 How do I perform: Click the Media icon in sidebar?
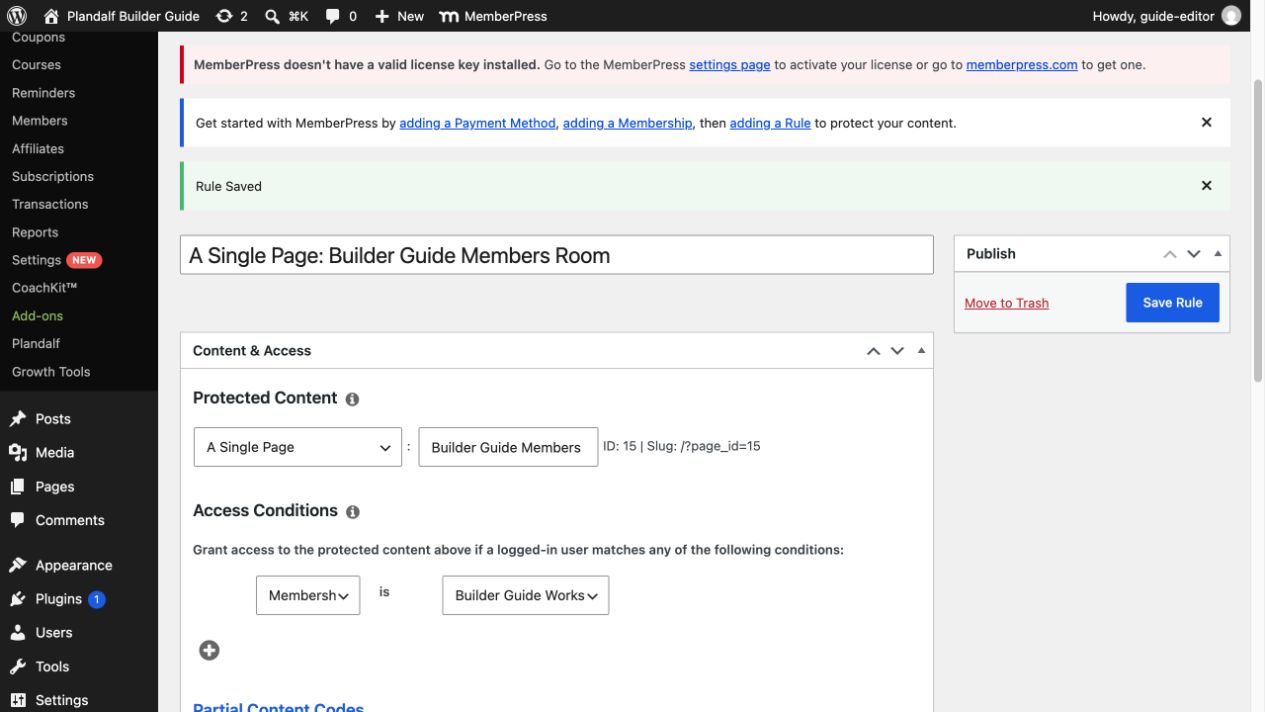pyautogui.click(x=18, y=453)
